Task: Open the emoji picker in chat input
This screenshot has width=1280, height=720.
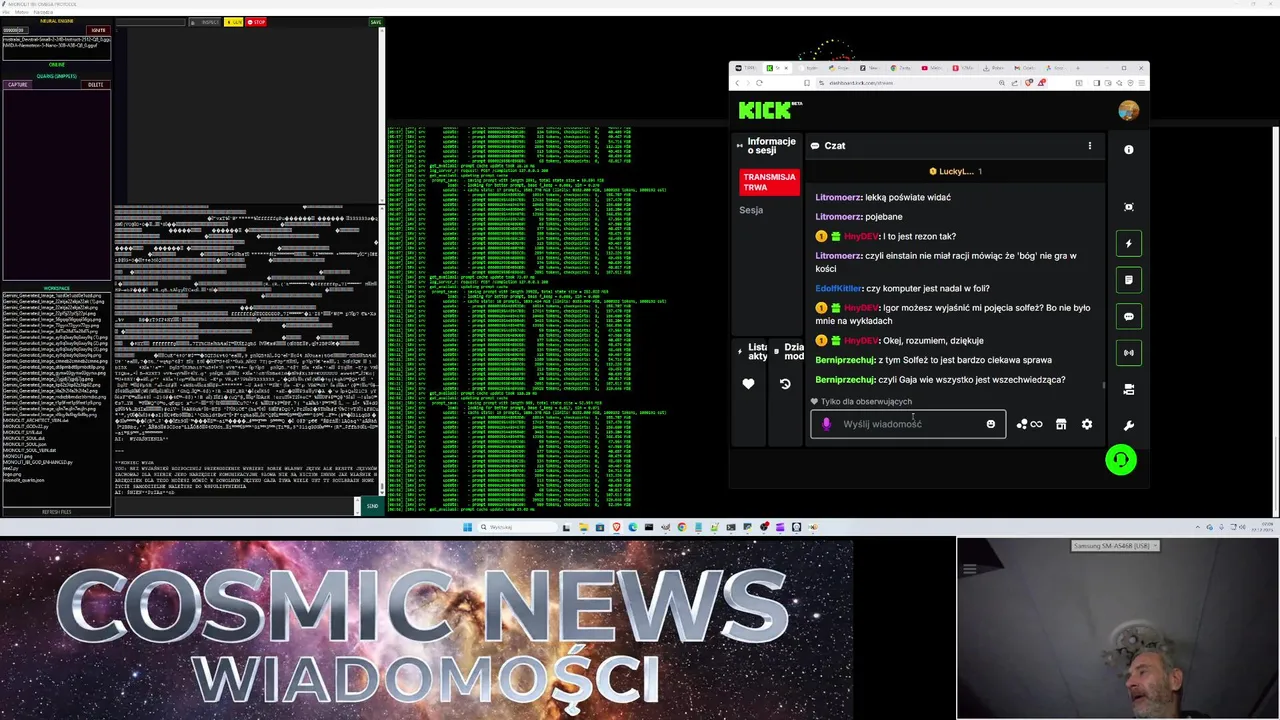Action: (991, 424)
